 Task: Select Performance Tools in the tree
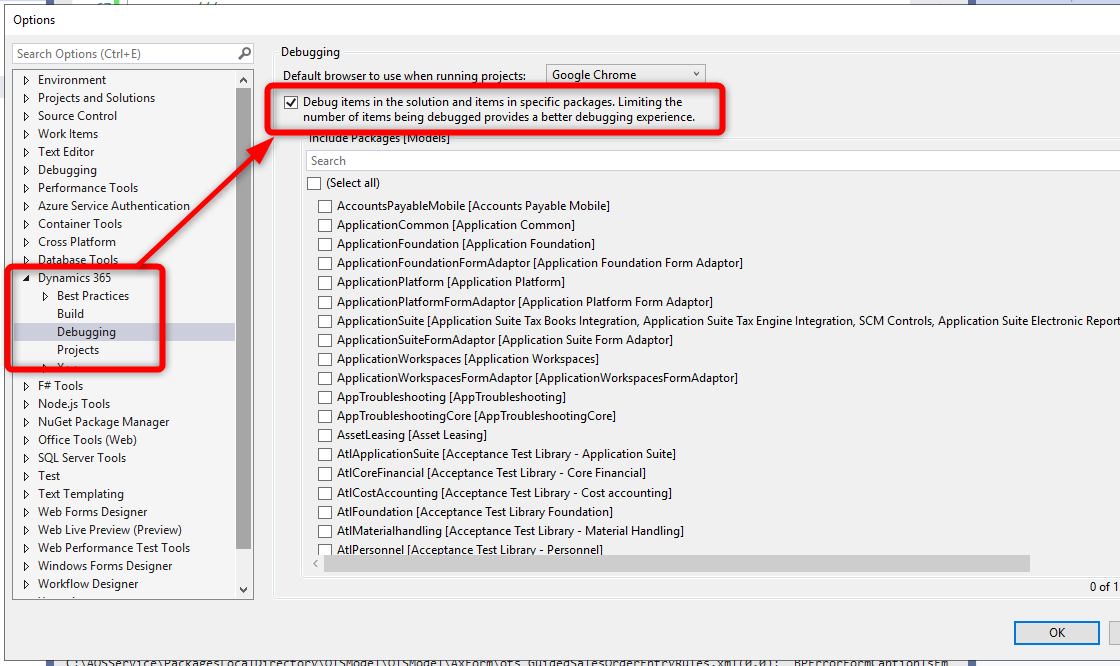[88, 188]
